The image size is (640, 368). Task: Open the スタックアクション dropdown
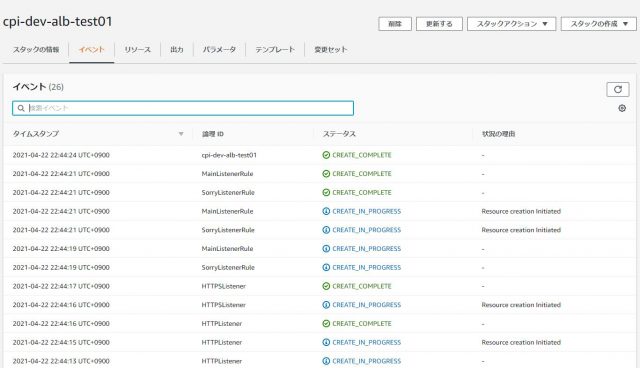coord(511,24)
